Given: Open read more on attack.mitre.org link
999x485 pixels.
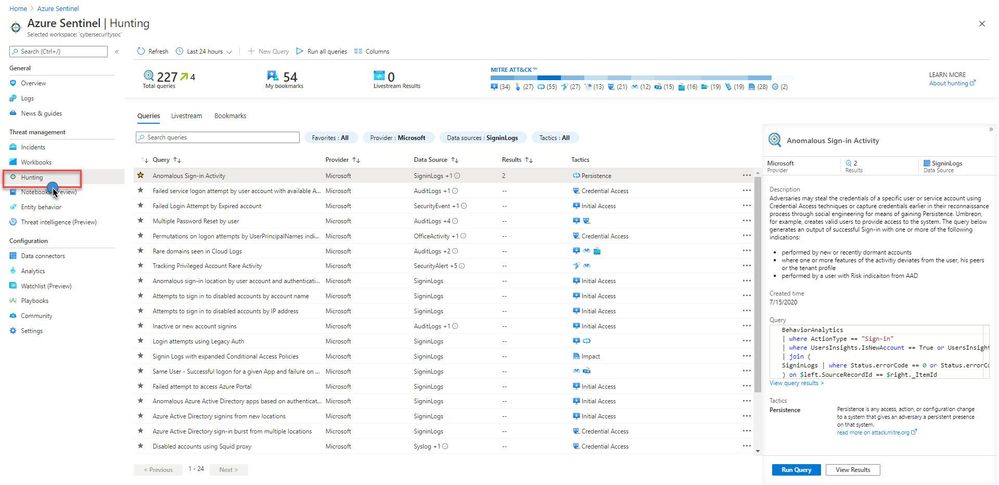Looking at the screenshot, I should point(877,433).
